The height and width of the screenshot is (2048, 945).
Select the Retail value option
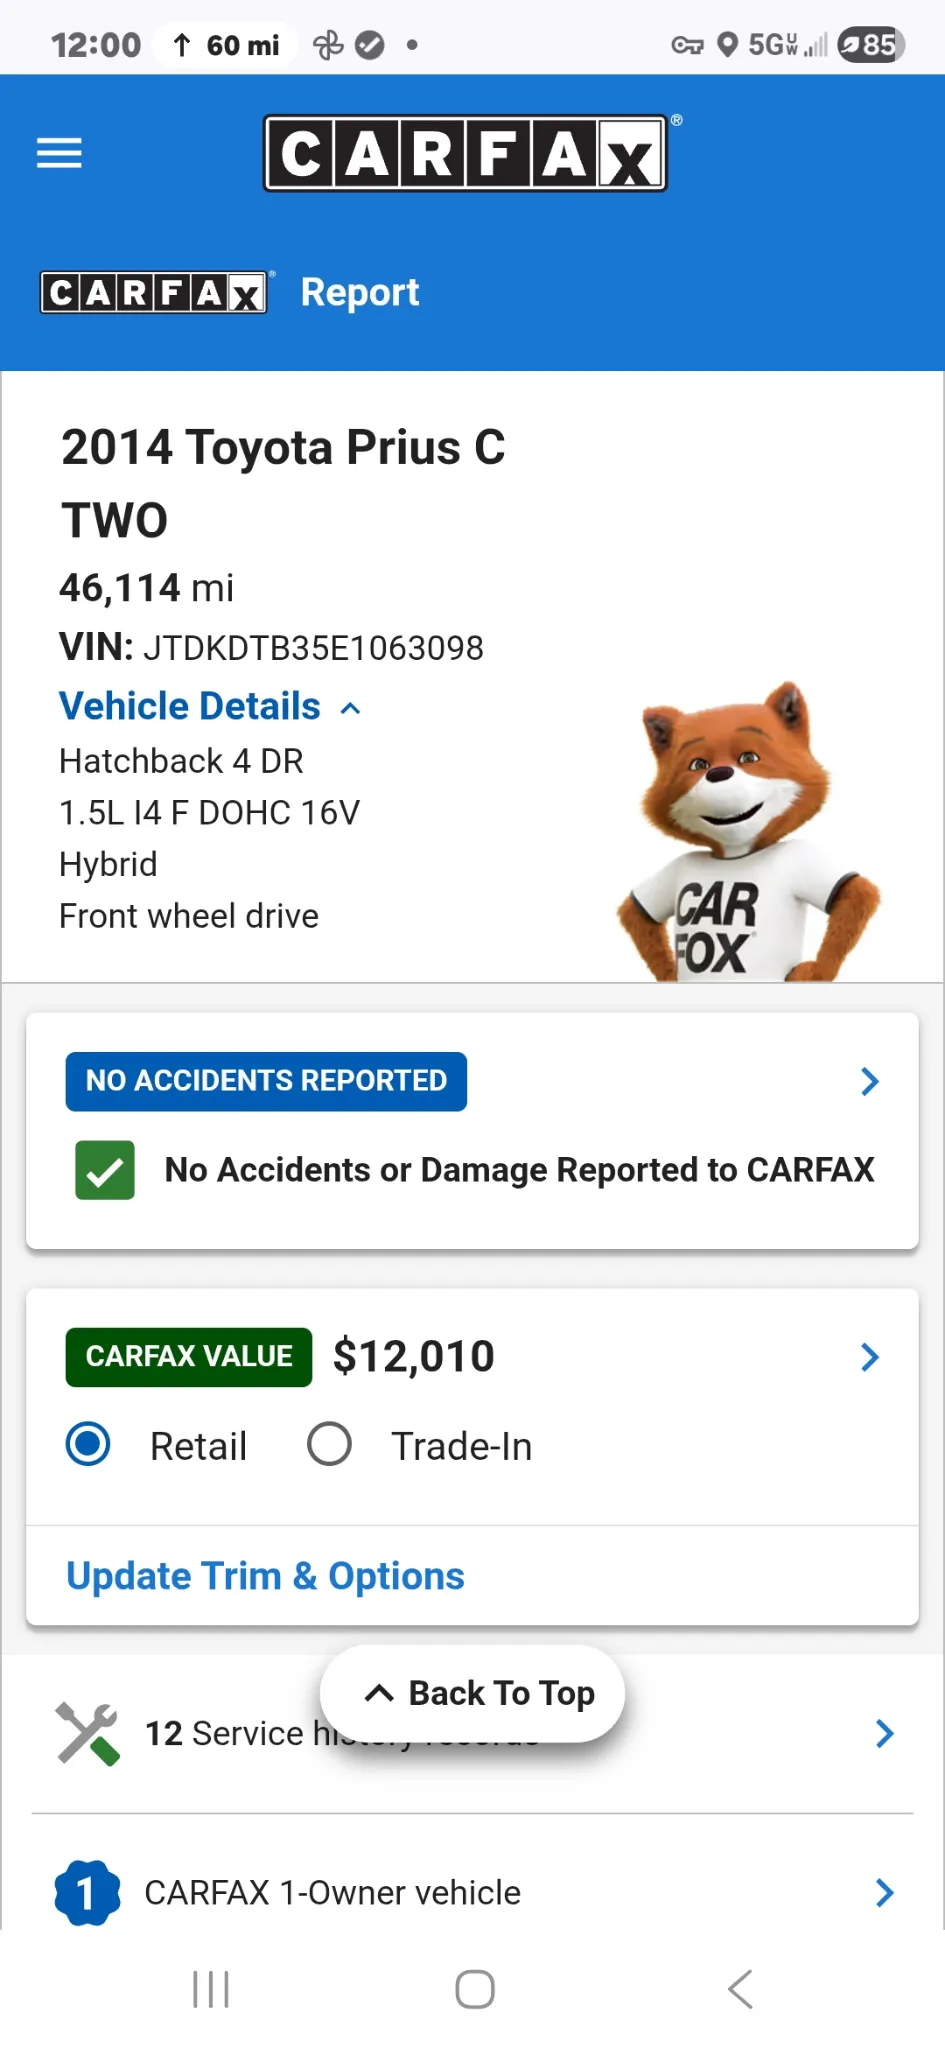(x=88, y=1444)
